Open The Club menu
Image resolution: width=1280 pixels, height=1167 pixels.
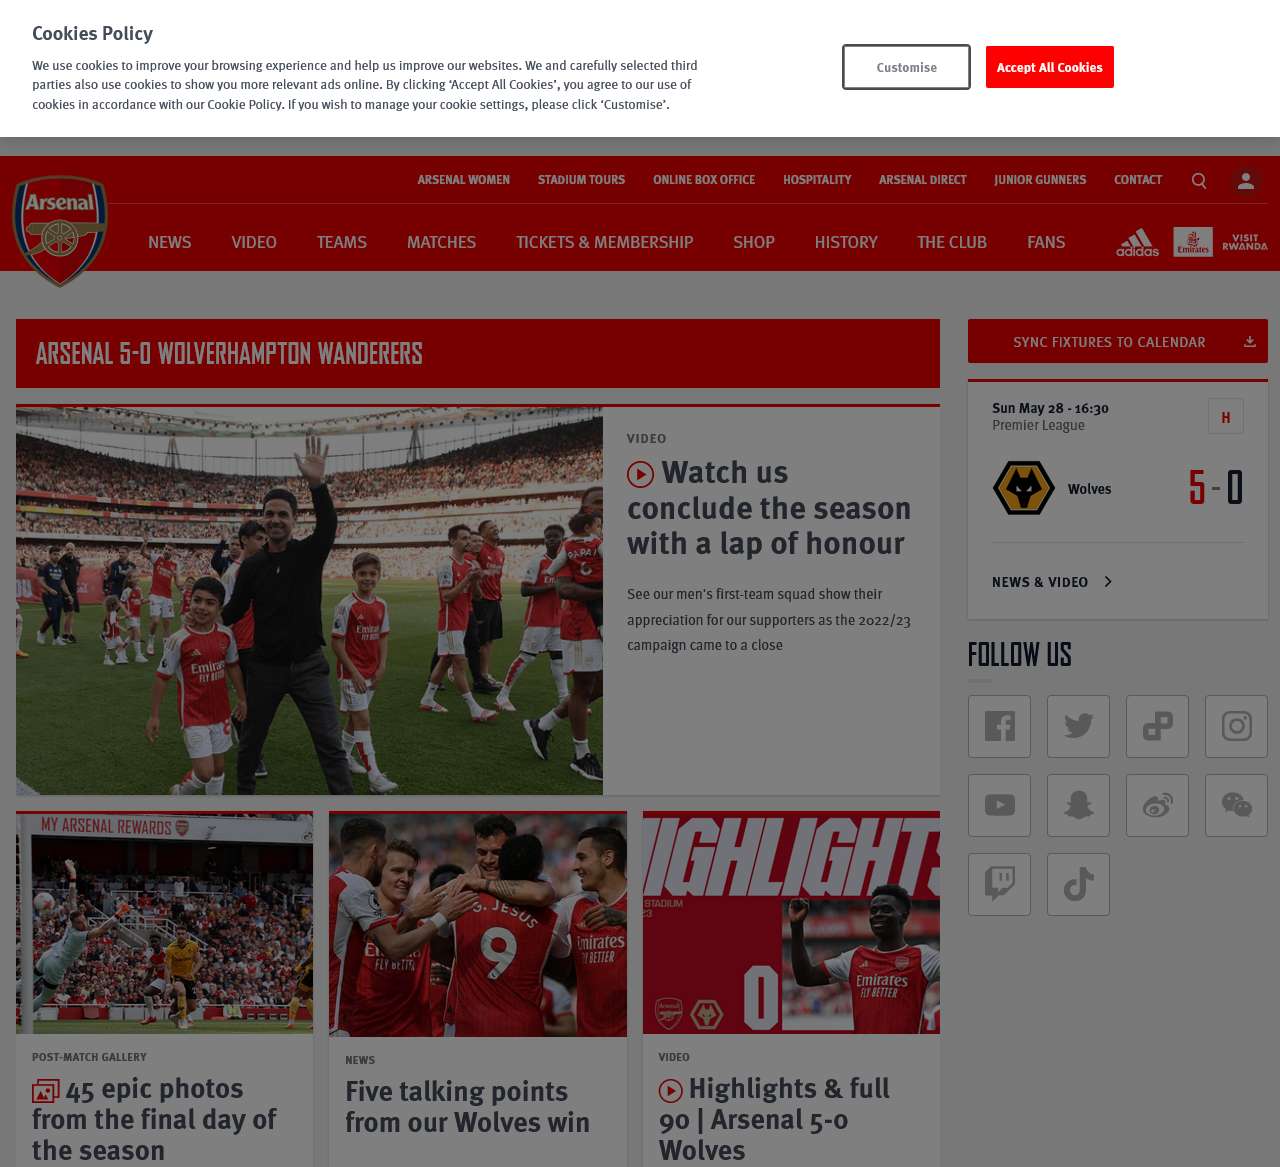[x=952, y=242]
